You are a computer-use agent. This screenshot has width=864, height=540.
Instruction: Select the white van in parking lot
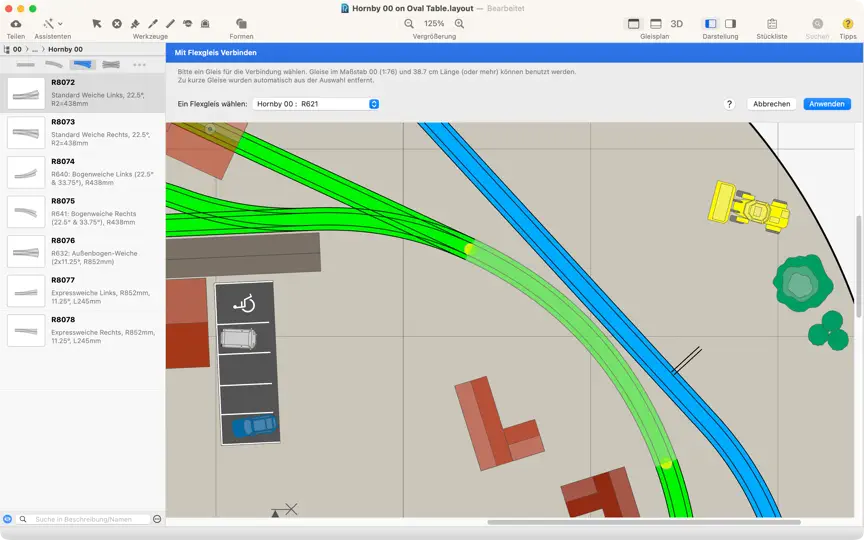click(239, 338)
